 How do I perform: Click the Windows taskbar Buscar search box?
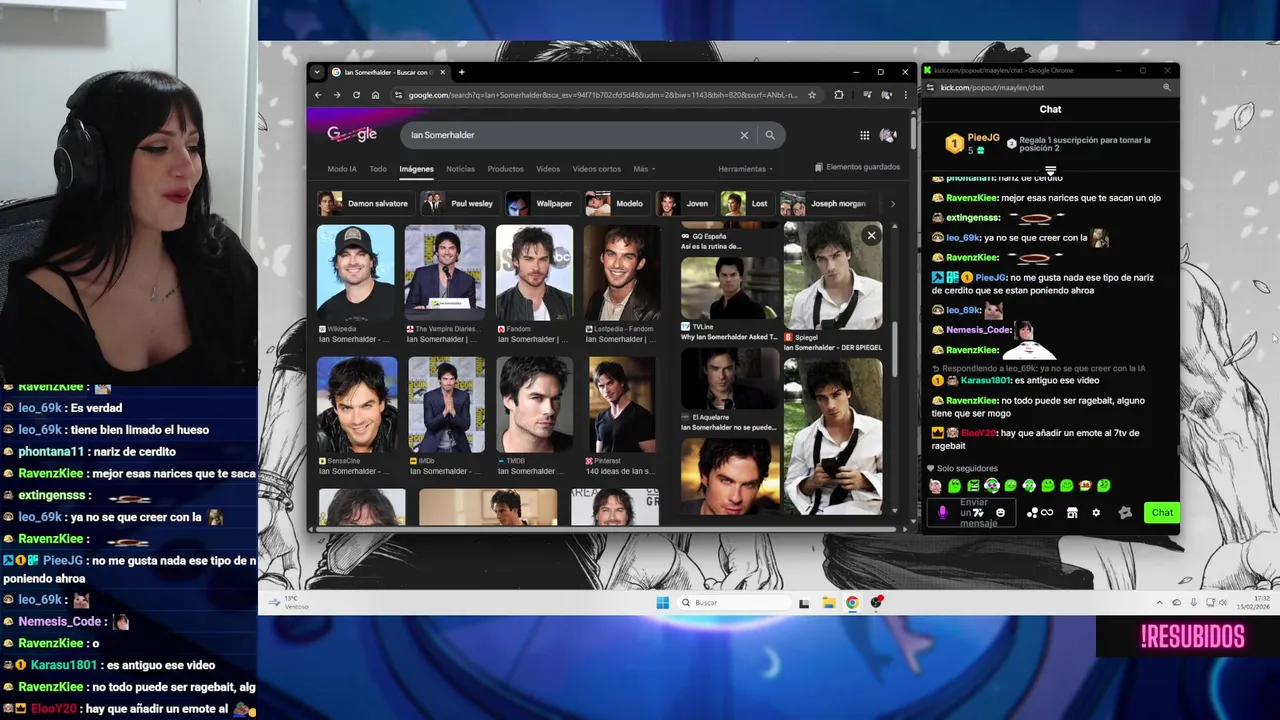pos(735,603)
